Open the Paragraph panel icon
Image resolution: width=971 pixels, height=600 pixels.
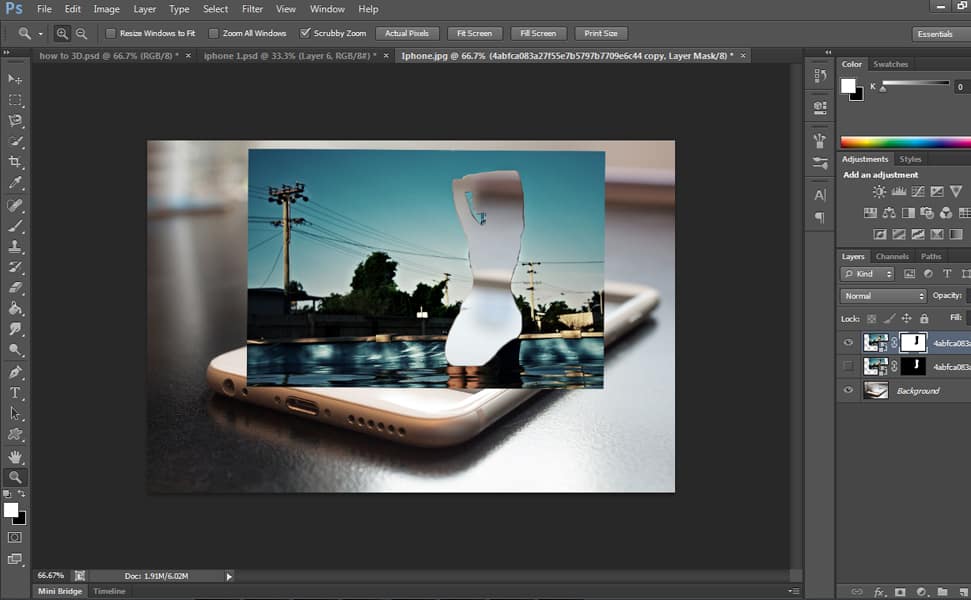(x=820, y=217)
